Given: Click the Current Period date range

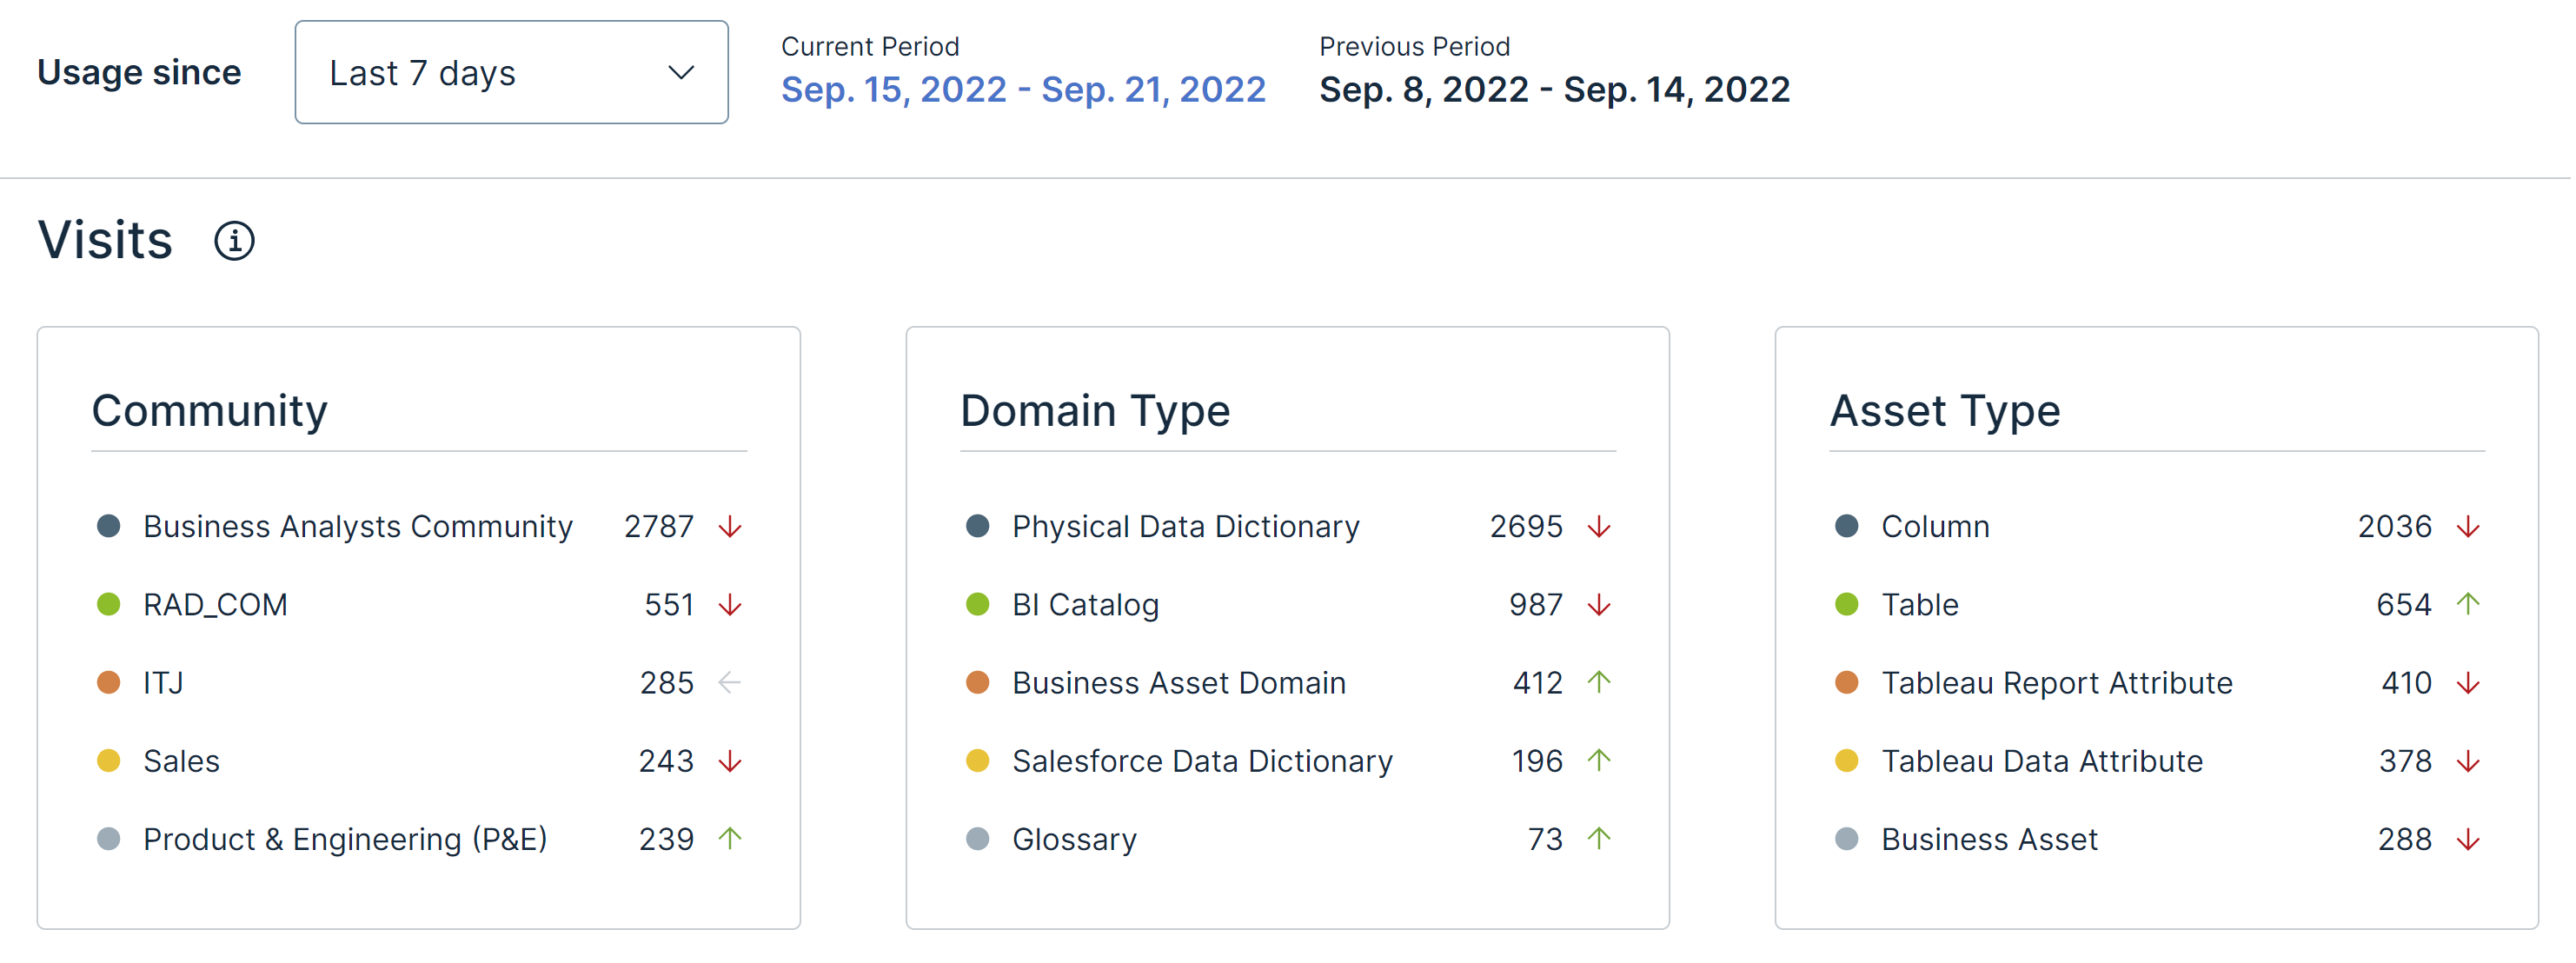Looking at the screenshot, I should tap(1023, 90).
